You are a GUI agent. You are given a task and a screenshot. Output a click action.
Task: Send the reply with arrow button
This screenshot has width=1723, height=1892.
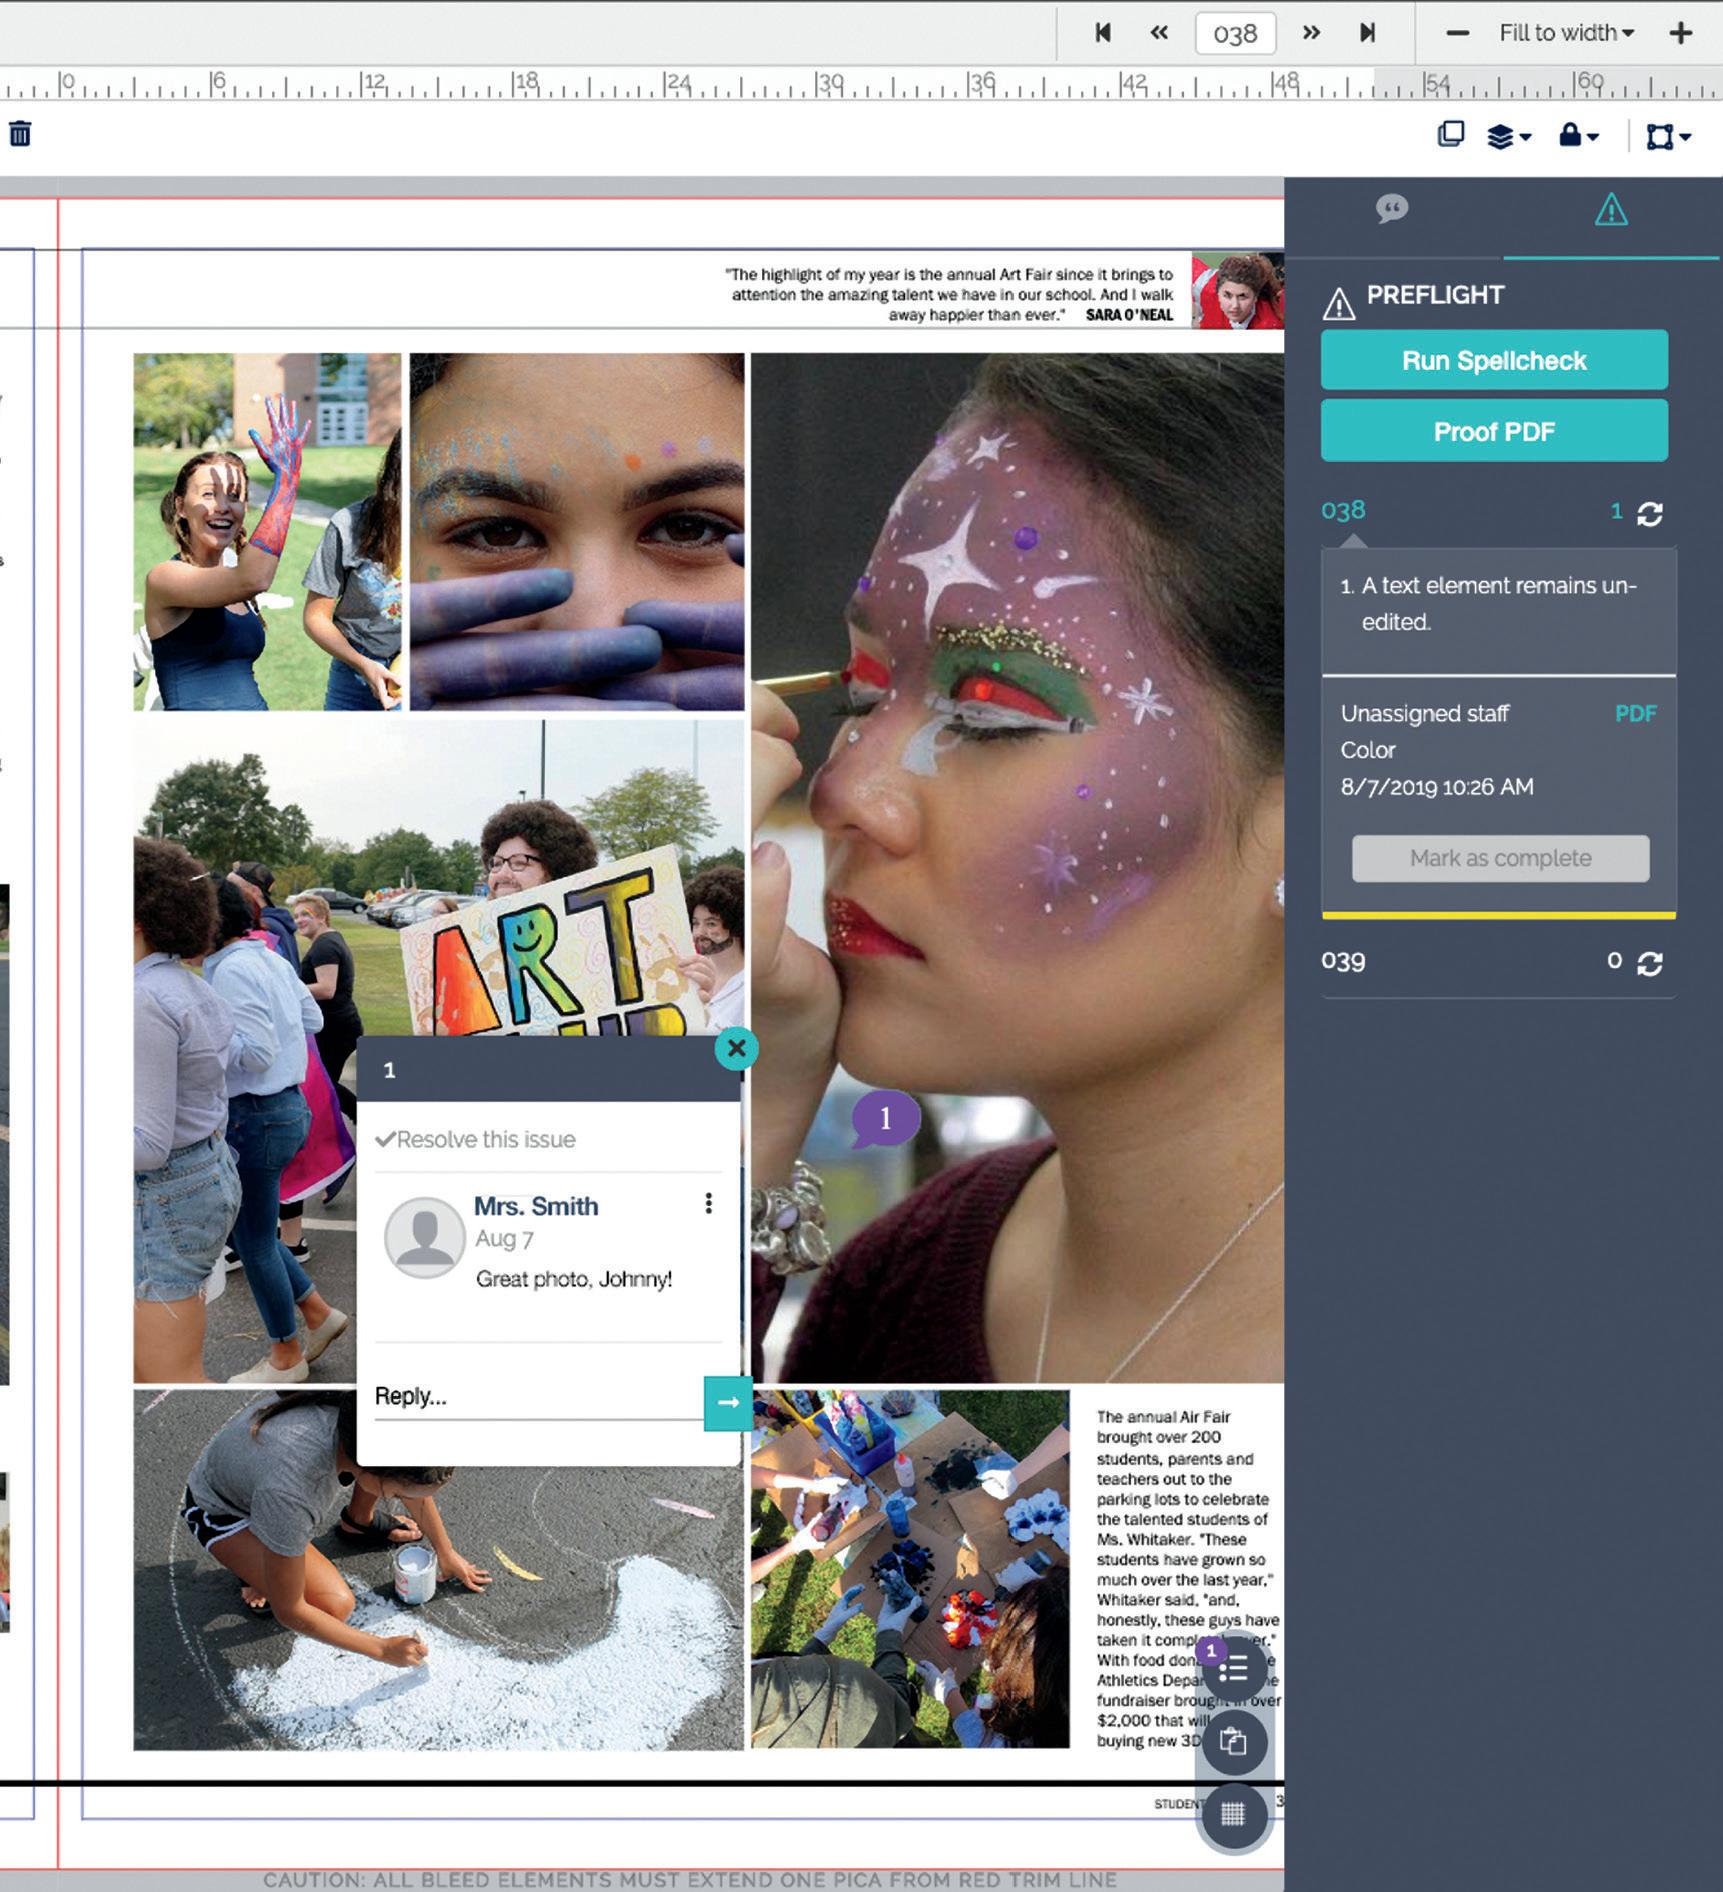(x=728, y=1403)
